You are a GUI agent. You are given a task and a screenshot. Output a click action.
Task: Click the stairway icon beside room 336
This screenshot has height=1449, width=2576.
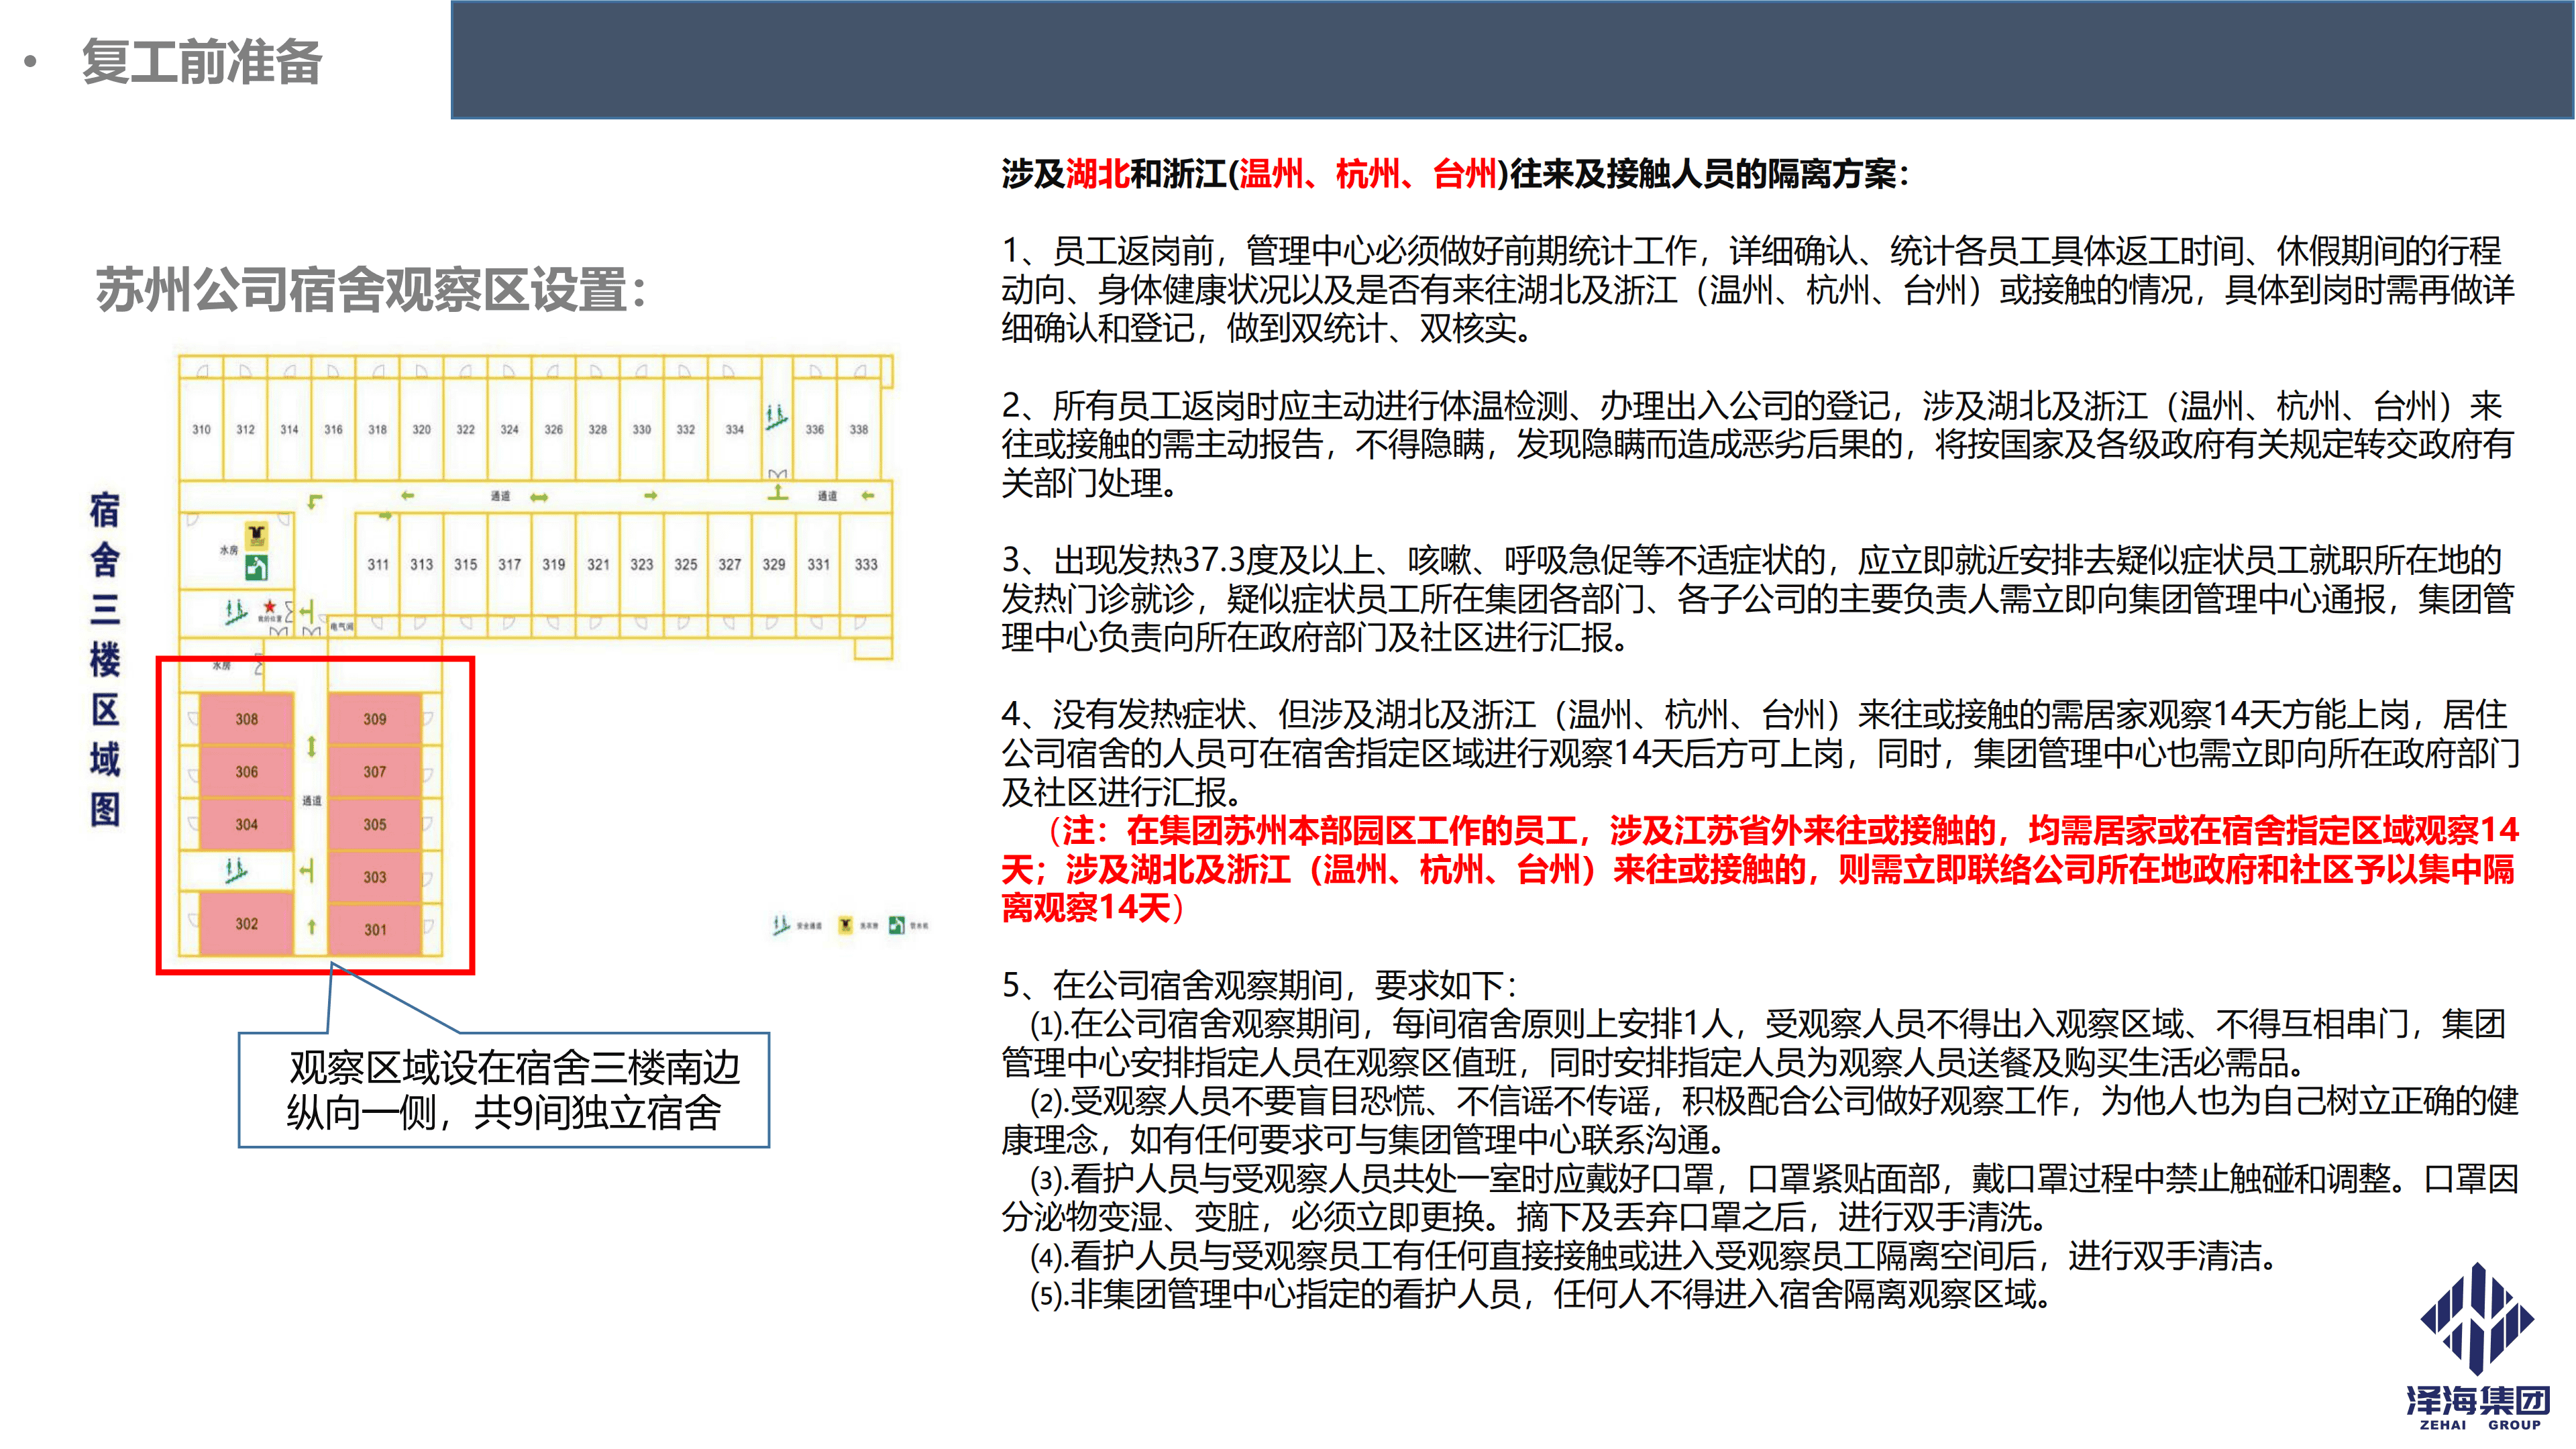point(776,416)
